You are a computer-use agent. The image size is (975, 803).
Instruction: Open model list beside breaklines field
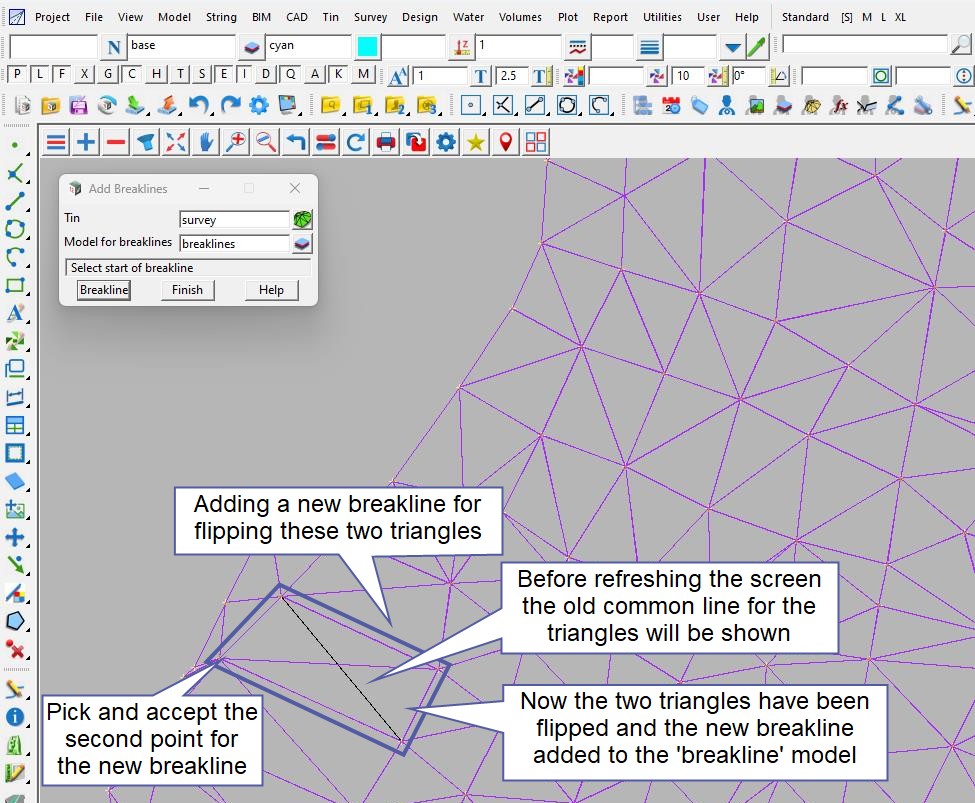tap(302, 243)
